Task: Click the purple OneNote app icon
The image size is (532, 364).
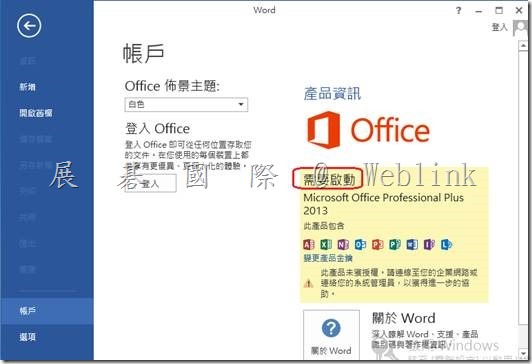Action: (343, 244)
